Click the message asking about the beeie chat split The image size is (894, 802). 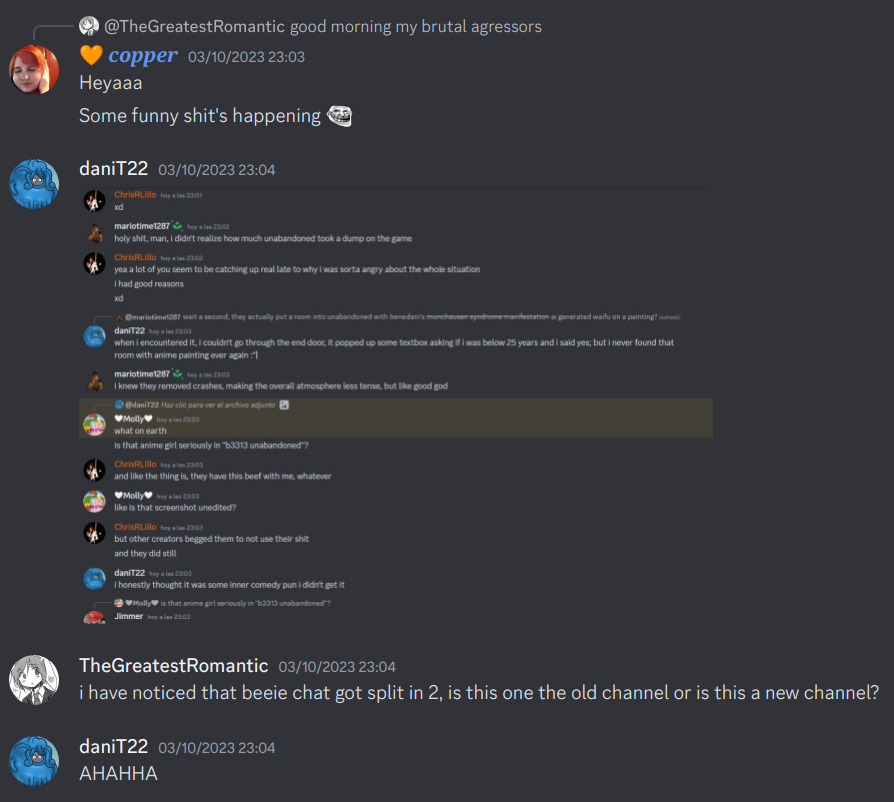[x=479, y=693]
